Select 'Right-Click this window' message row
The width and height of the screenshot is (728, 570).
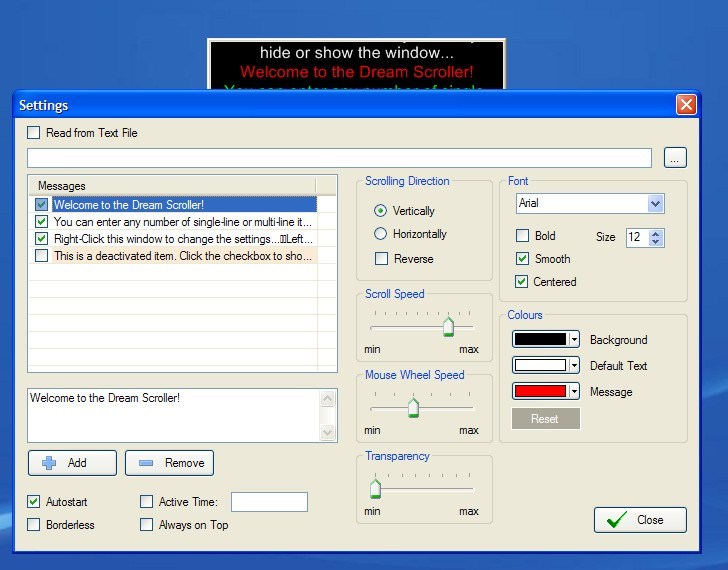[183, 239]
